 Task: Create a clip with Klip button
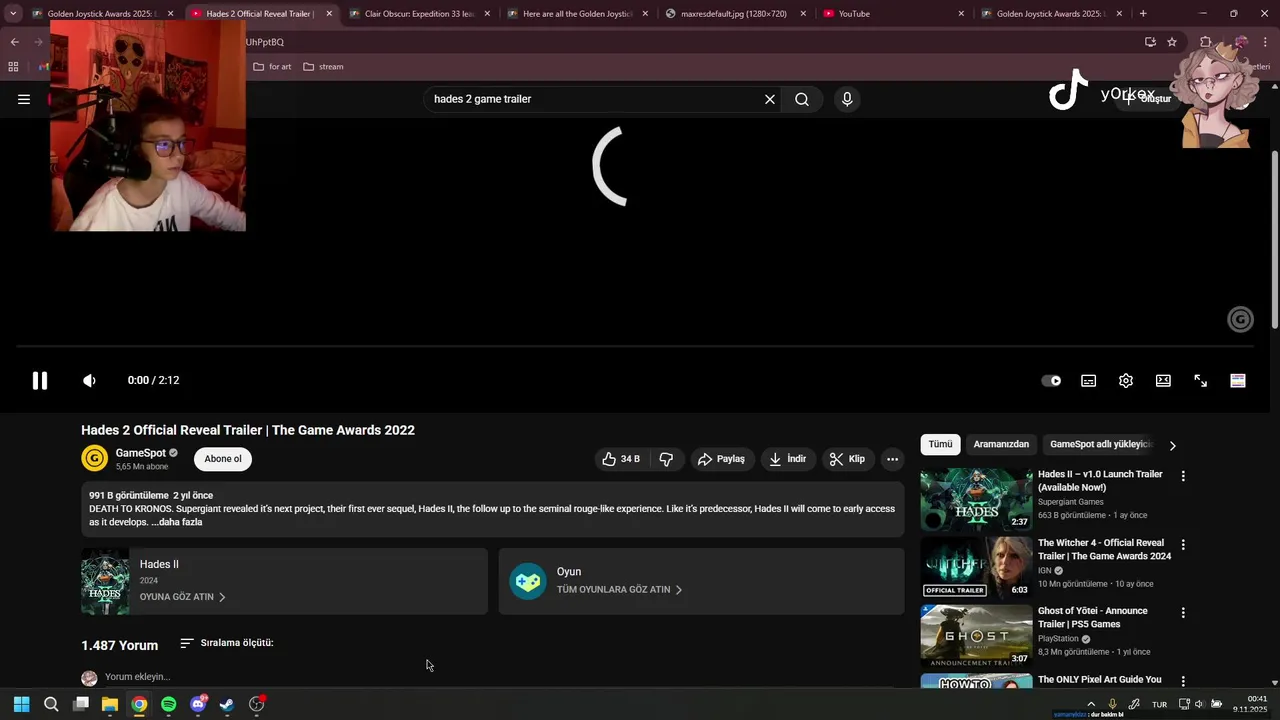[847, 459]
